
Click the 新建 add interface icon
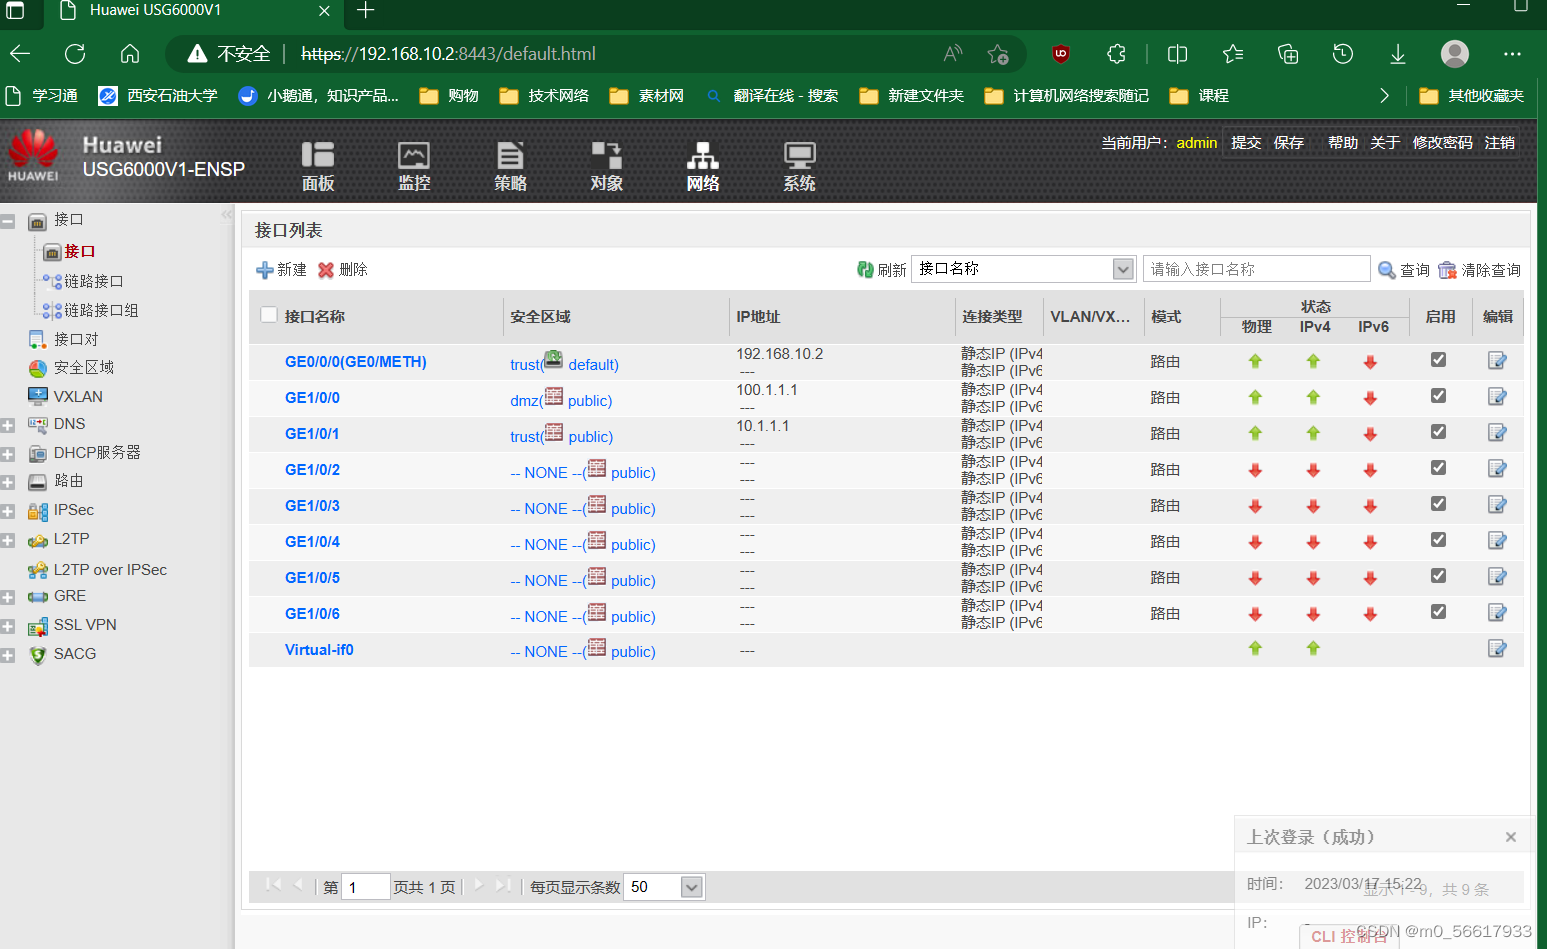[265, 270]
